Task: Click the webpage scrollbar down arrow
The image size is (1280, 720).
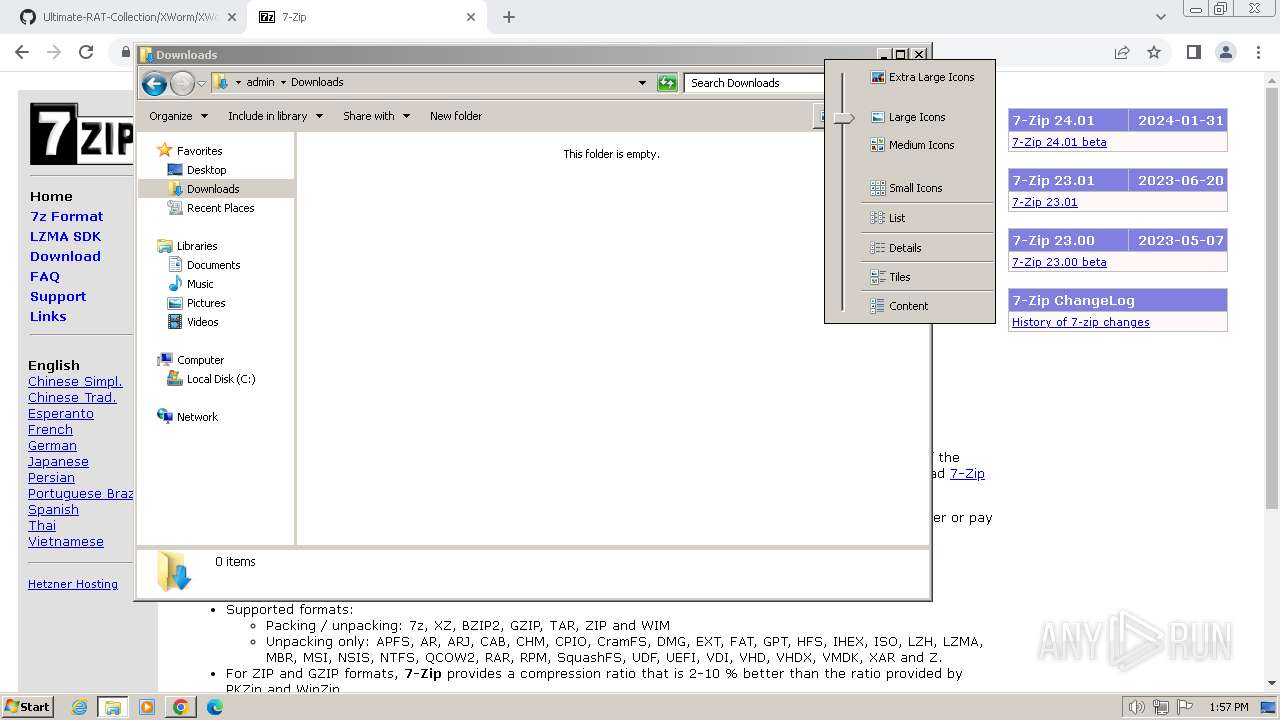Action: coord(1272,684)
